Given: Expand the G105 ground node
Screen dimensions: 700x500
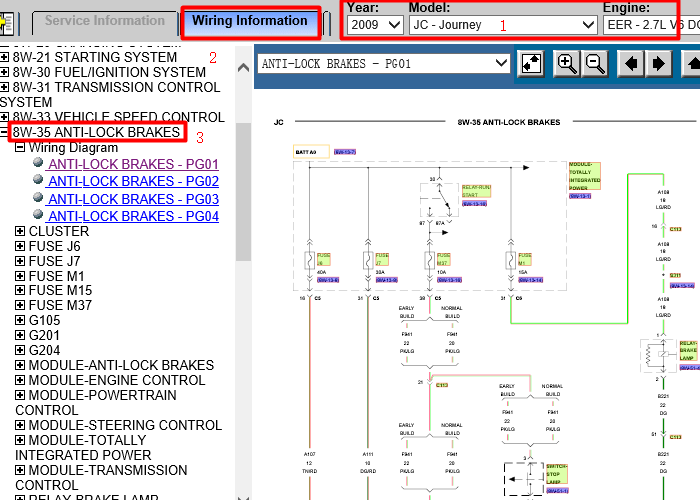Looking at the screenshot, I should [x=20, y=320].
